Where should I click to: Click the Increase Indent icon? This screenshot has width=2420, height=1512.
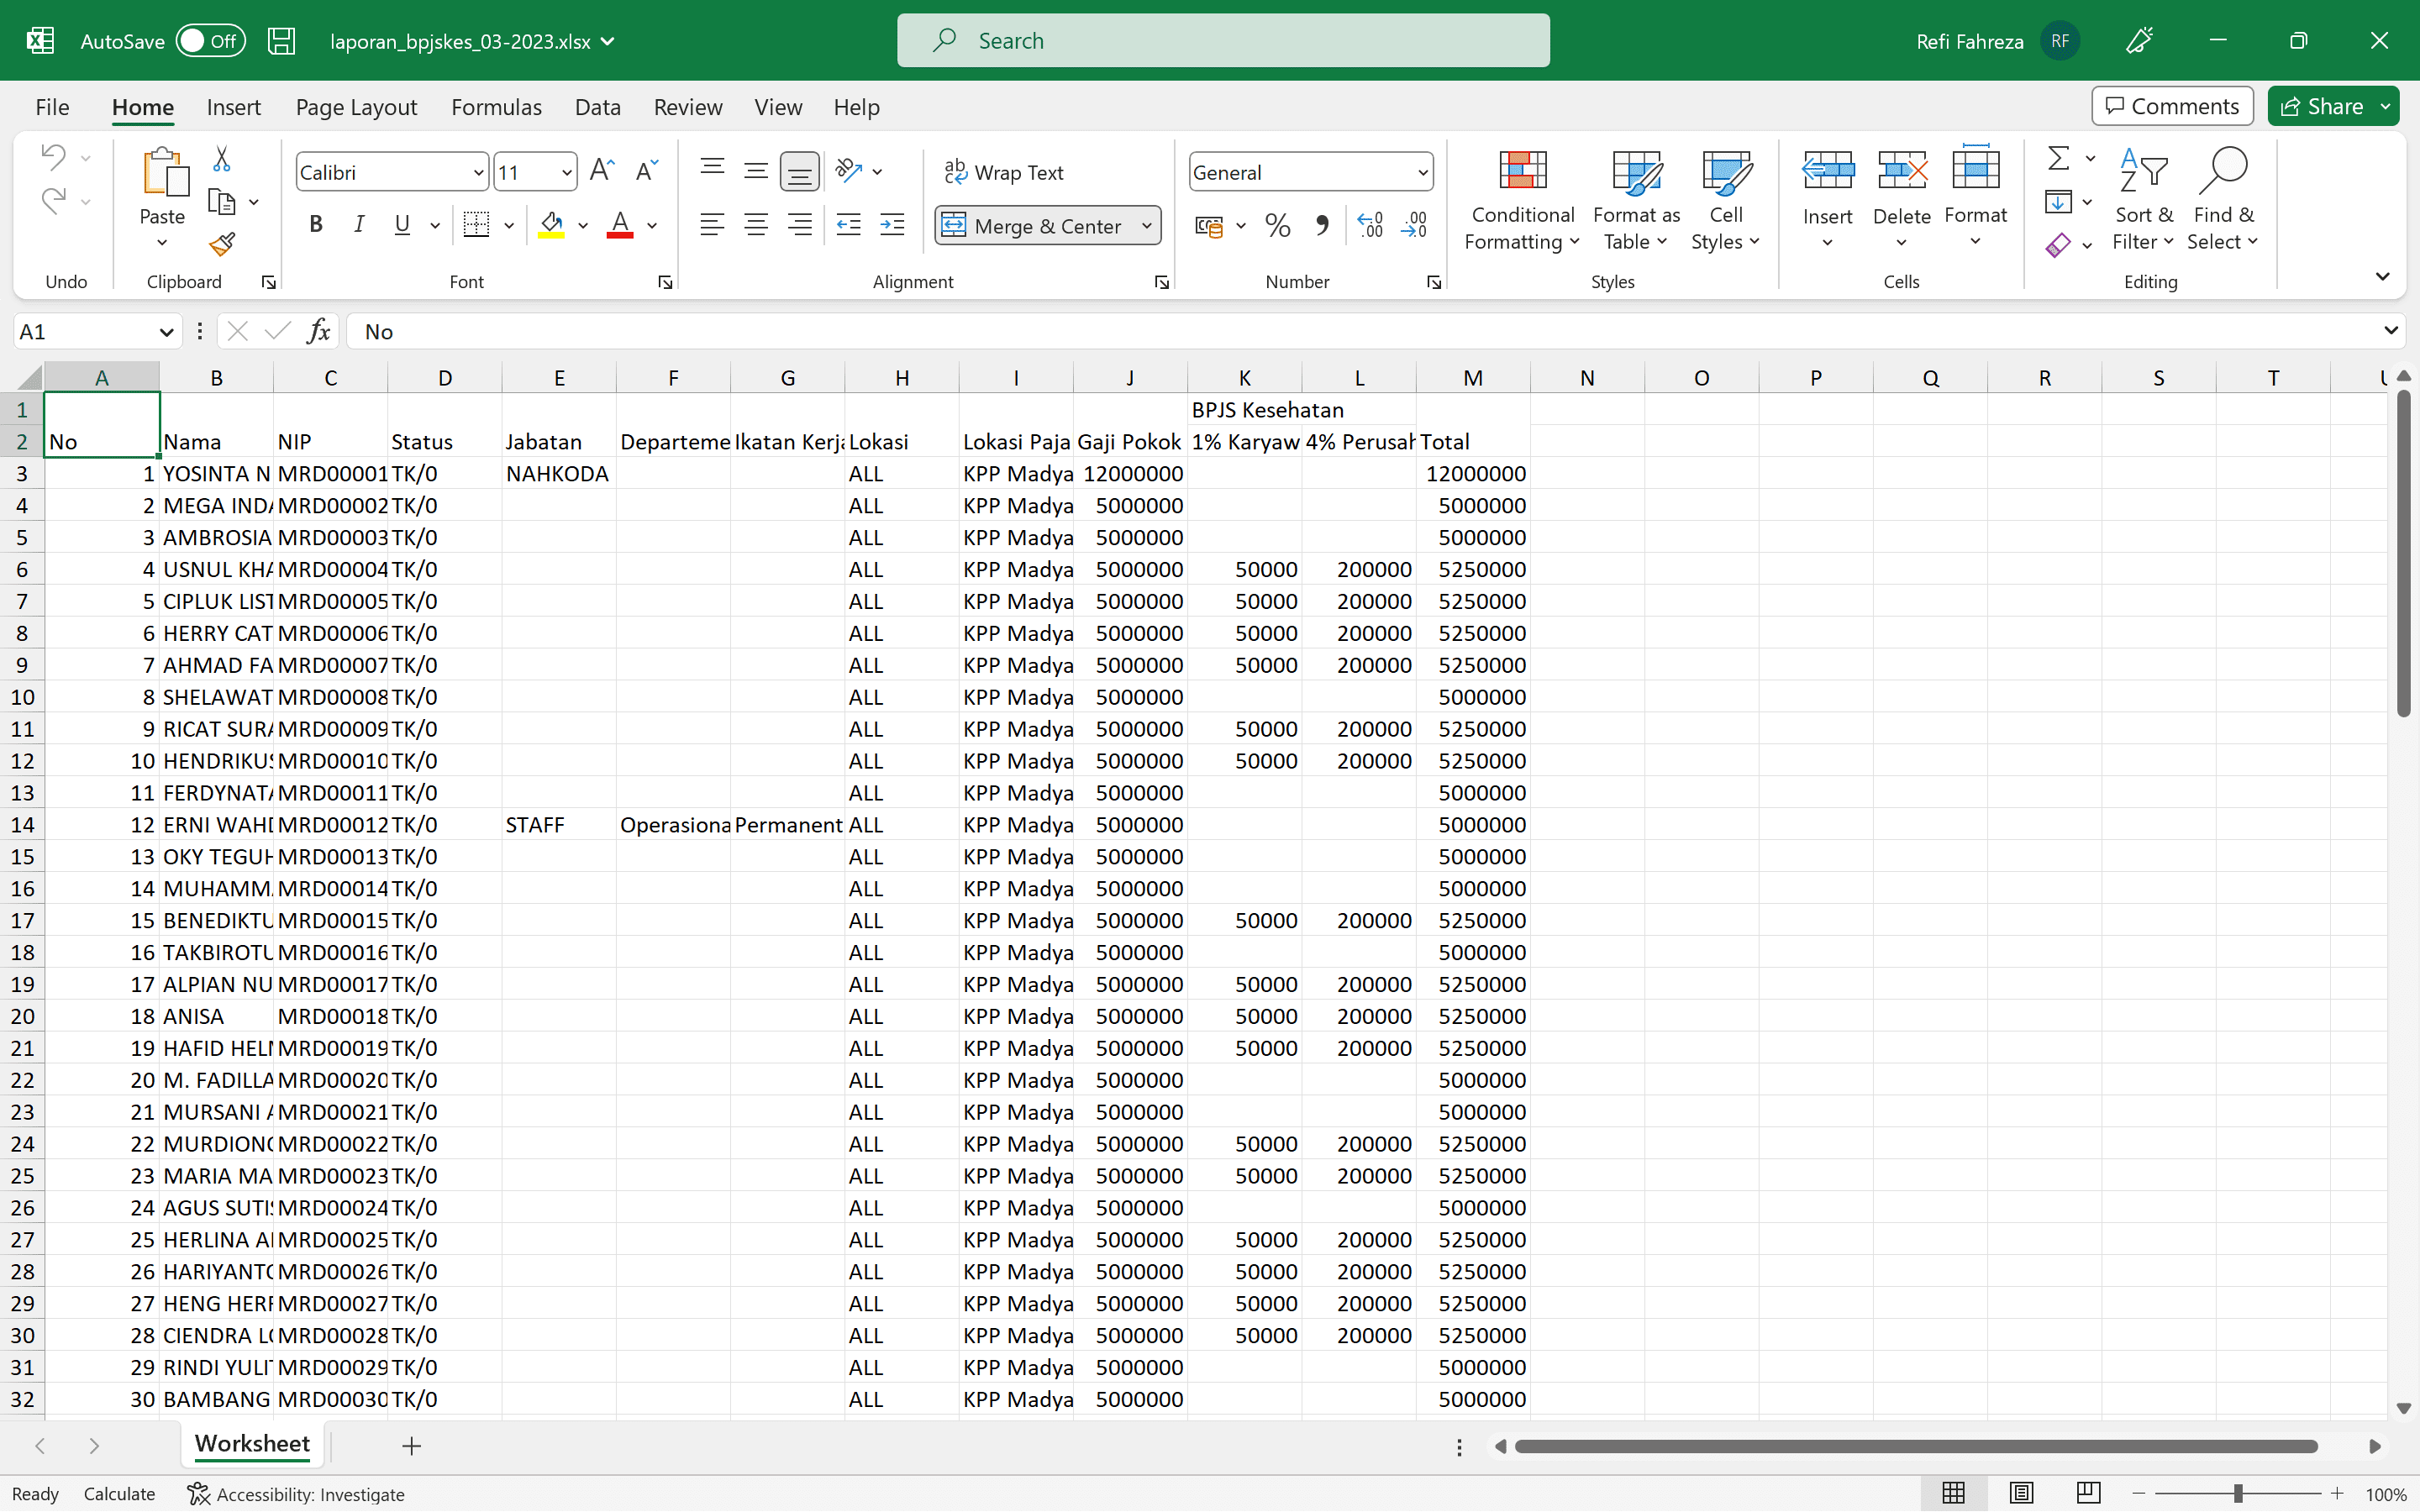892,226
